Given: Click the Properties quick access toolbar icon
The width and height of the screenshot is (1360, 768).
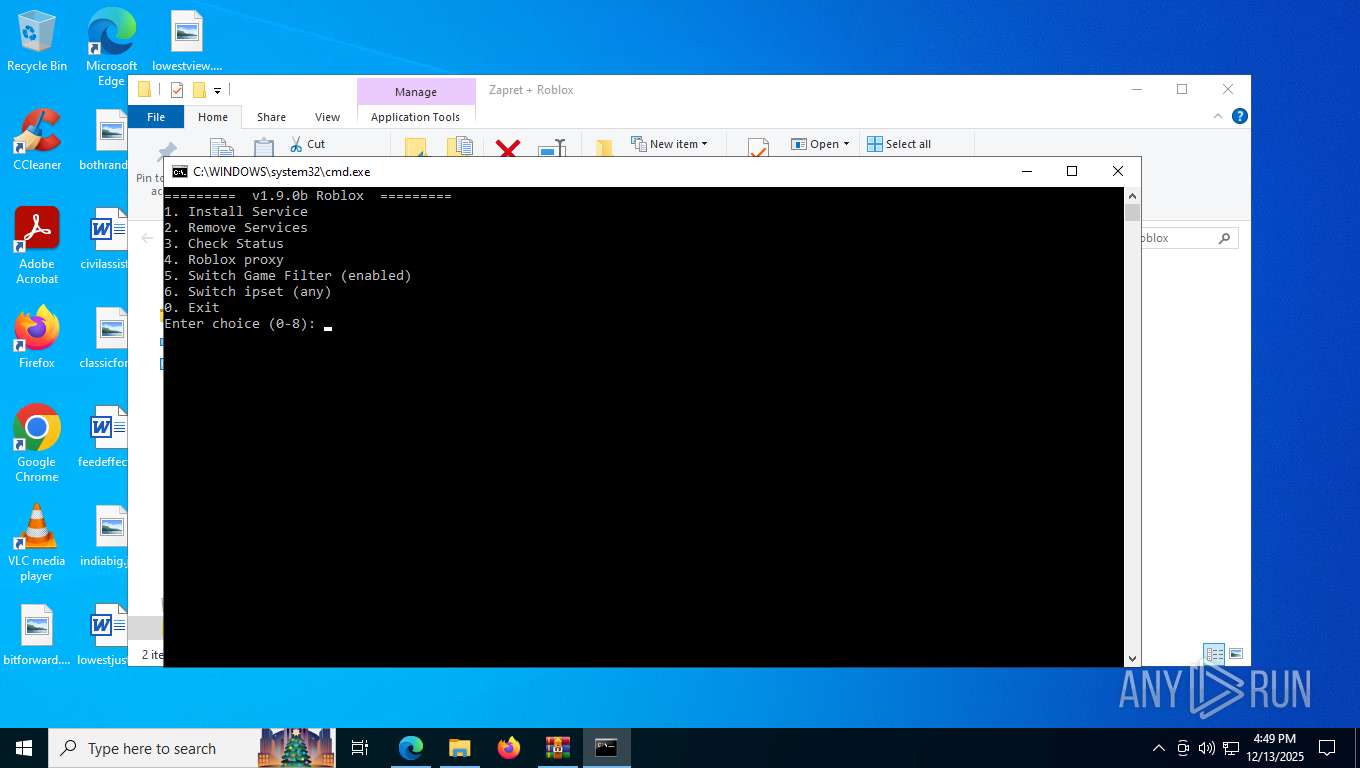Looking at the screenshot, I should tap(177, 90).
